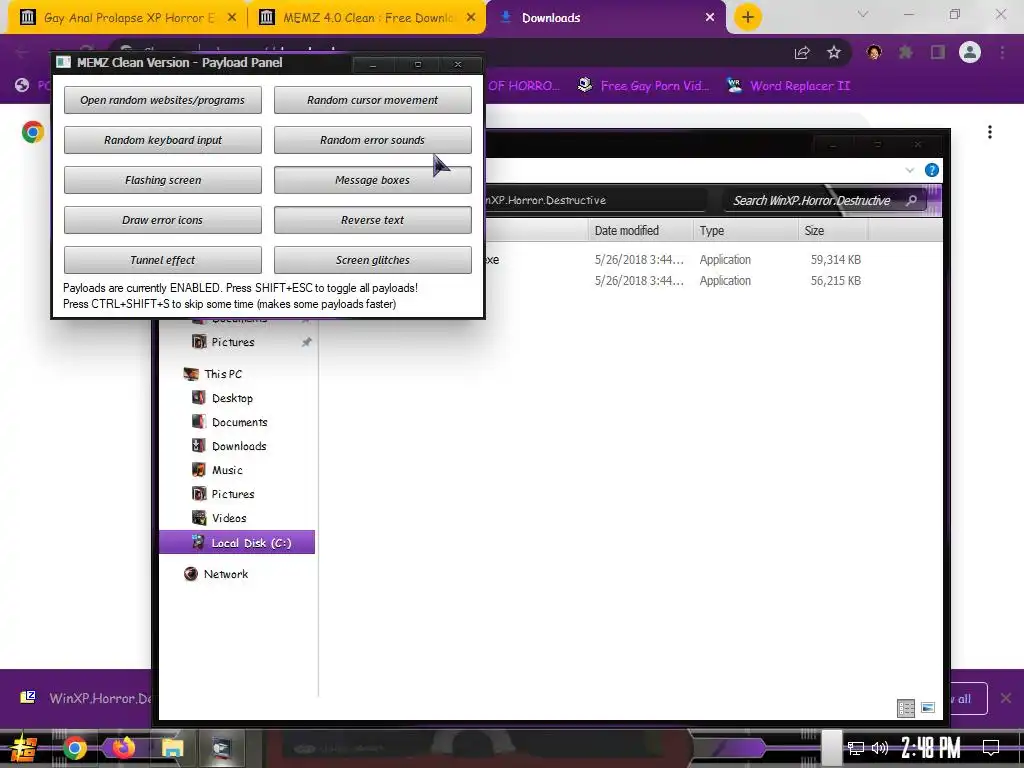Open the OF HORRO... bookmark
Image resolution: width=1024 pixels, height=768 pixels.
tap(524, 86)
